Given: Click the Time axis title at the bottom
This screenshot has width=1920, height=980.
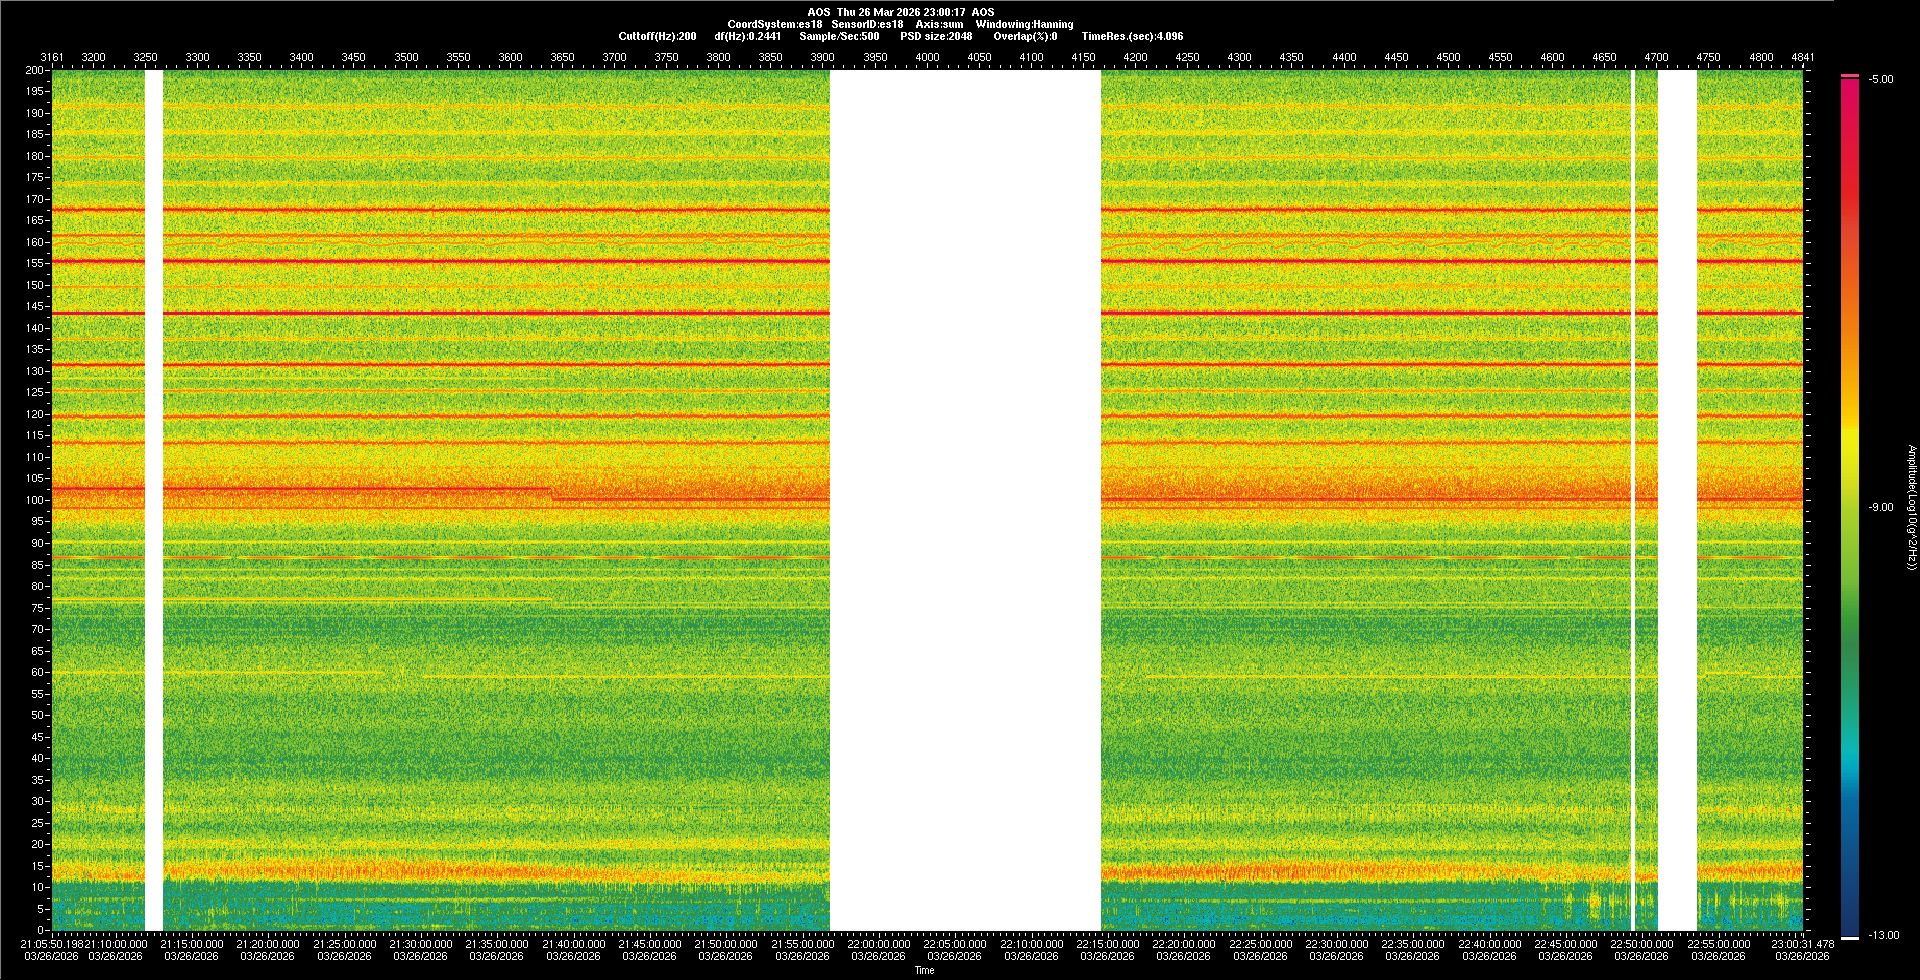Looking at the screenshot, I should [924, 970].
